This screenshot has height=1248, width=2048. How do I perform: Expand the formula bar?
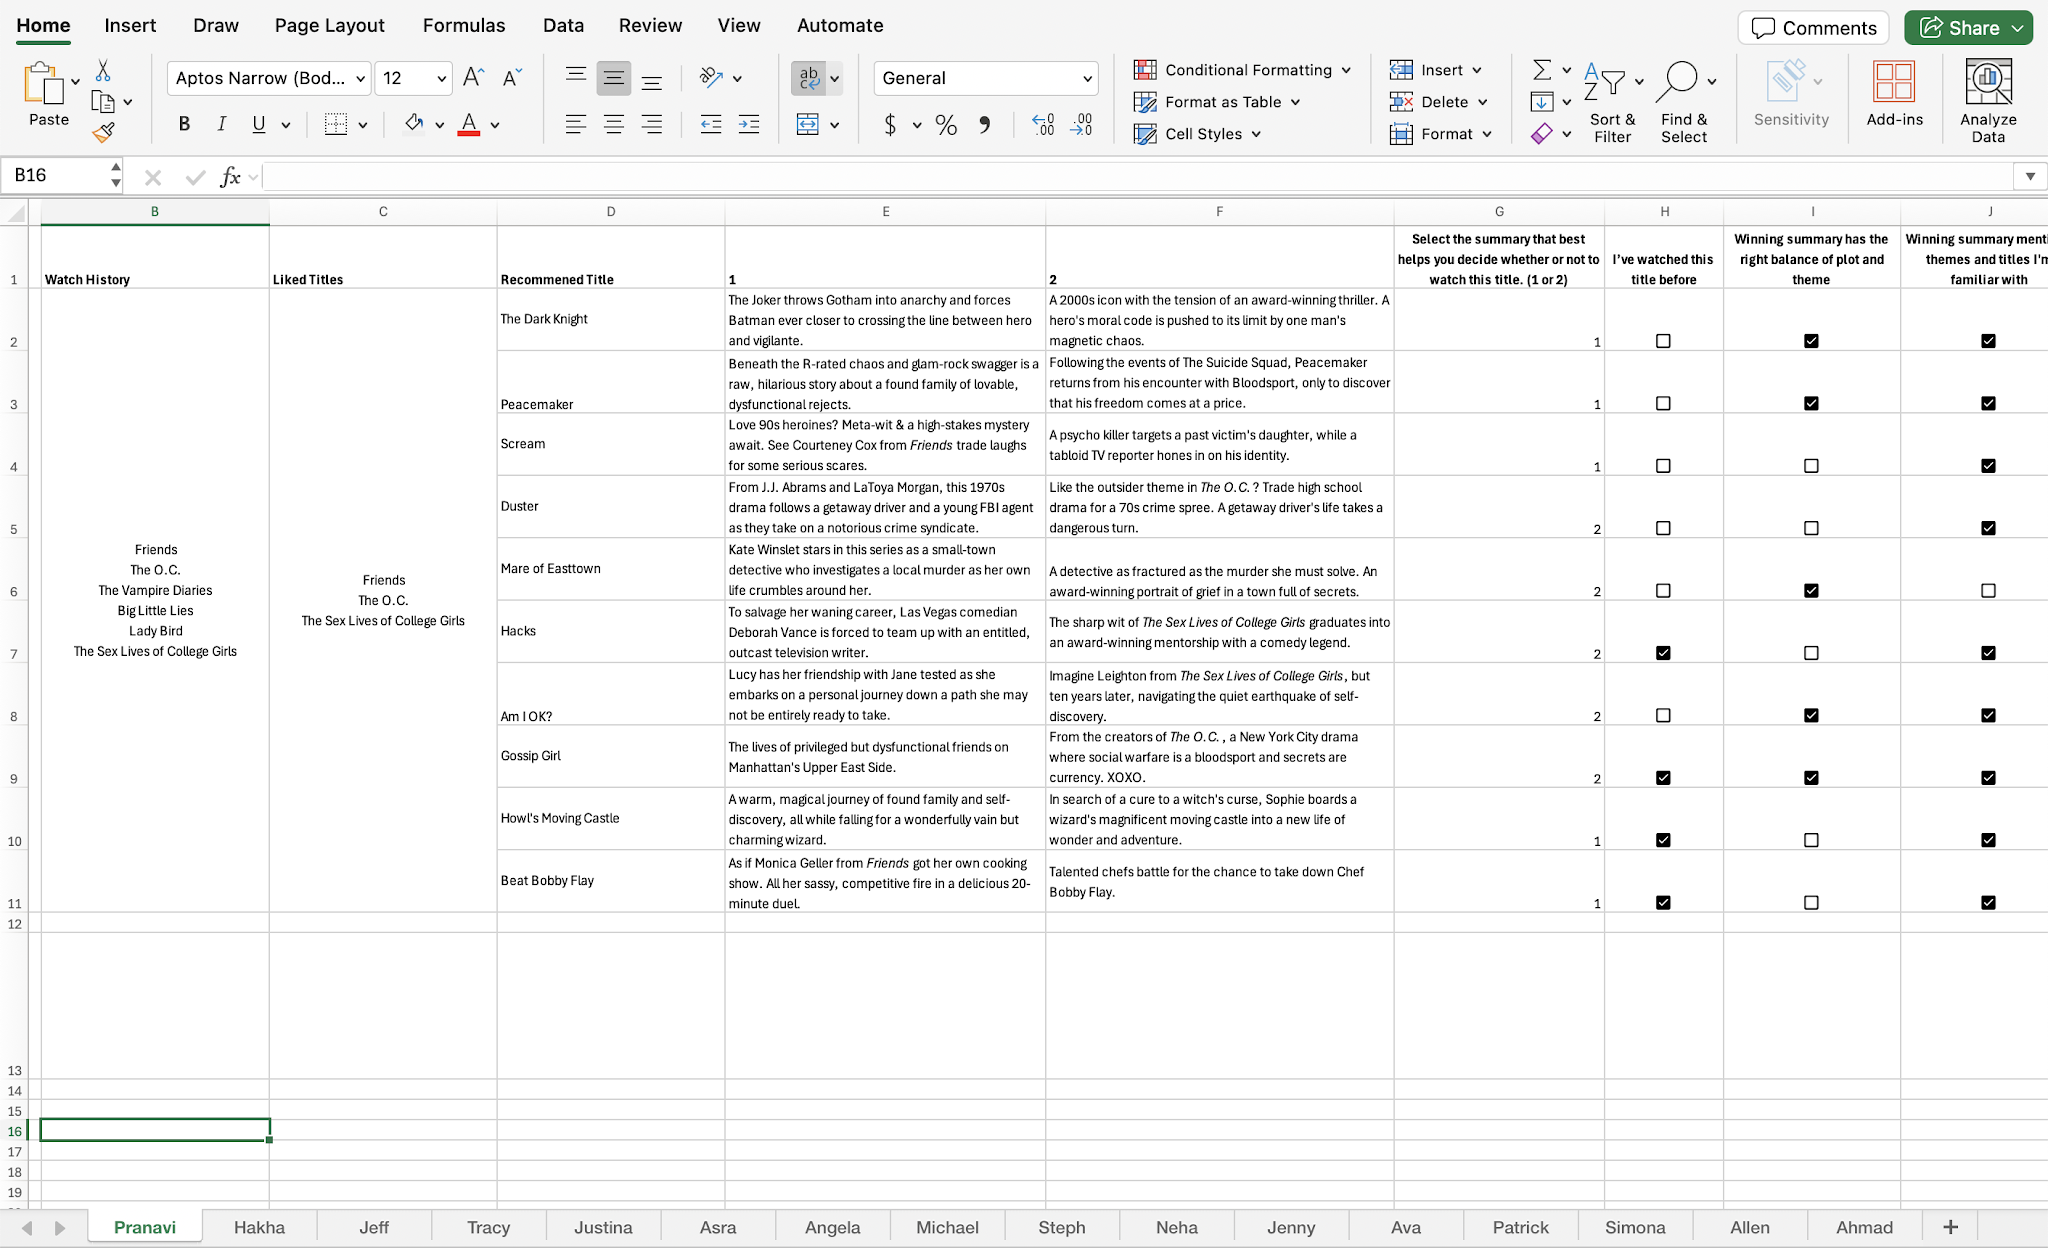coord(2030,177)
